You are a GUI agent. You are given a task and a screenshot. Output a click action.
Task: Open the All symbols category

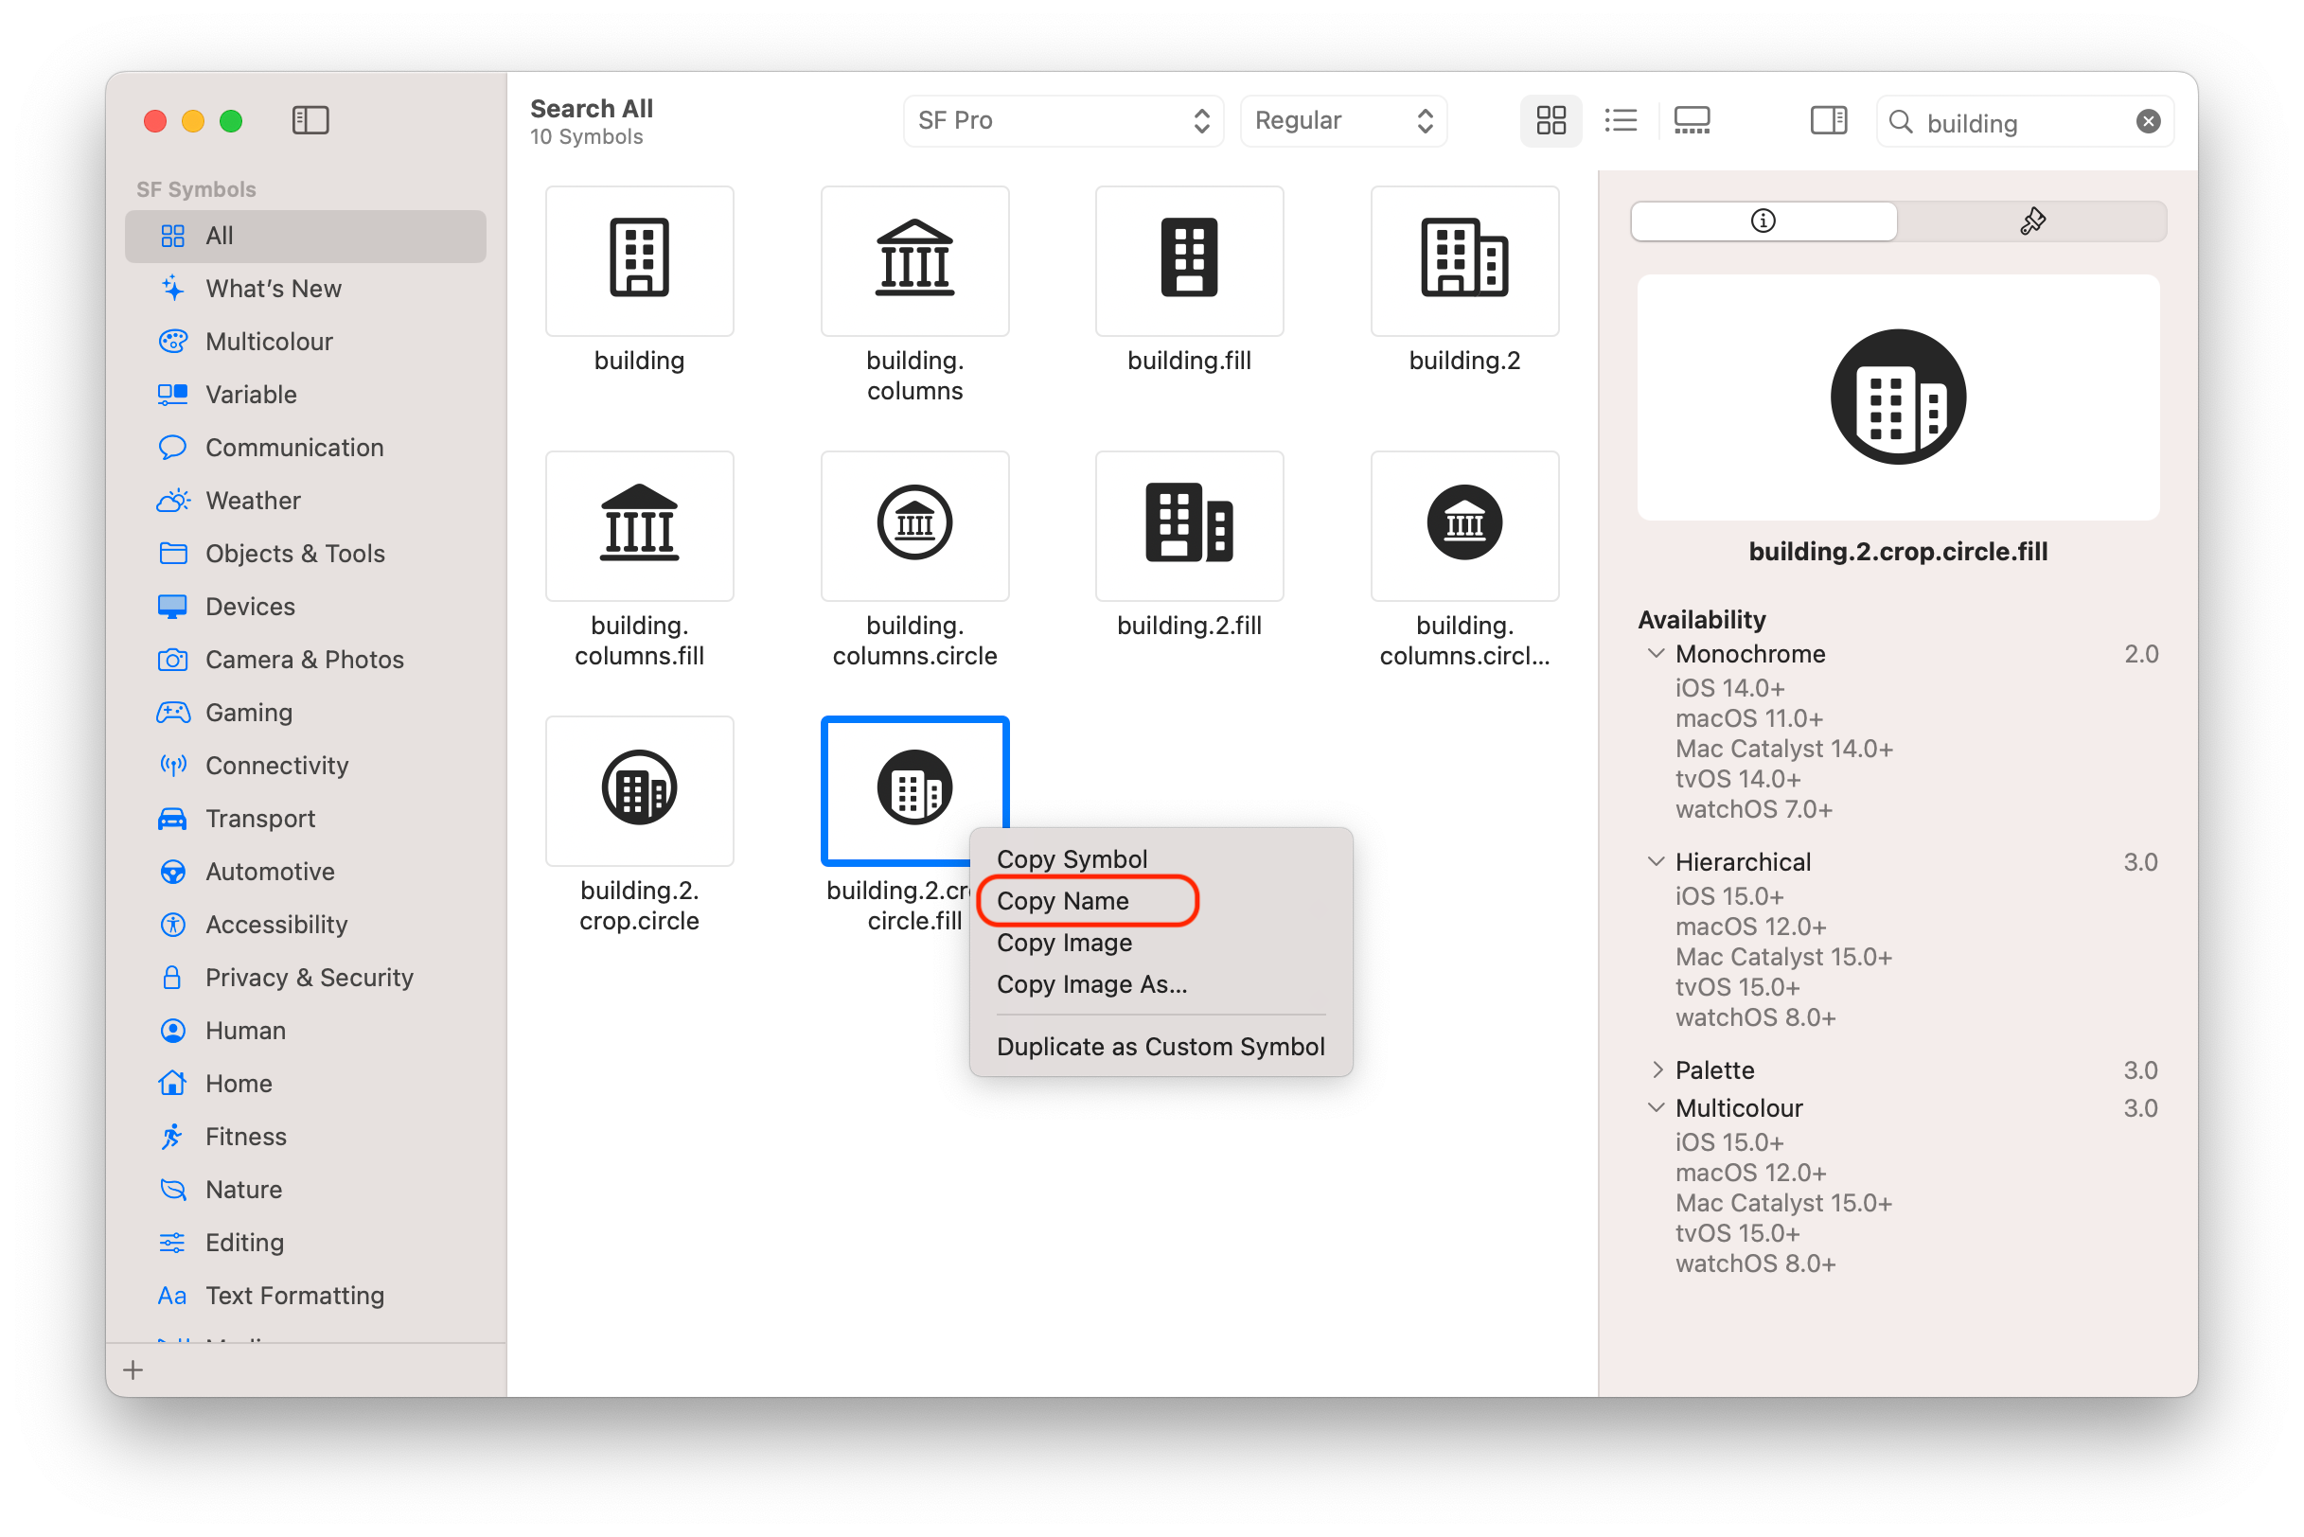point(306,236)
